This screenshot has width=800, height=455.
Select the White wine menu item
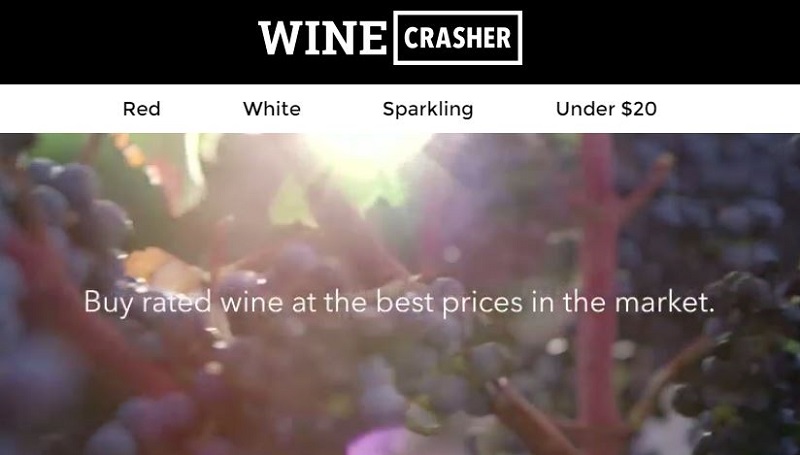271,109
